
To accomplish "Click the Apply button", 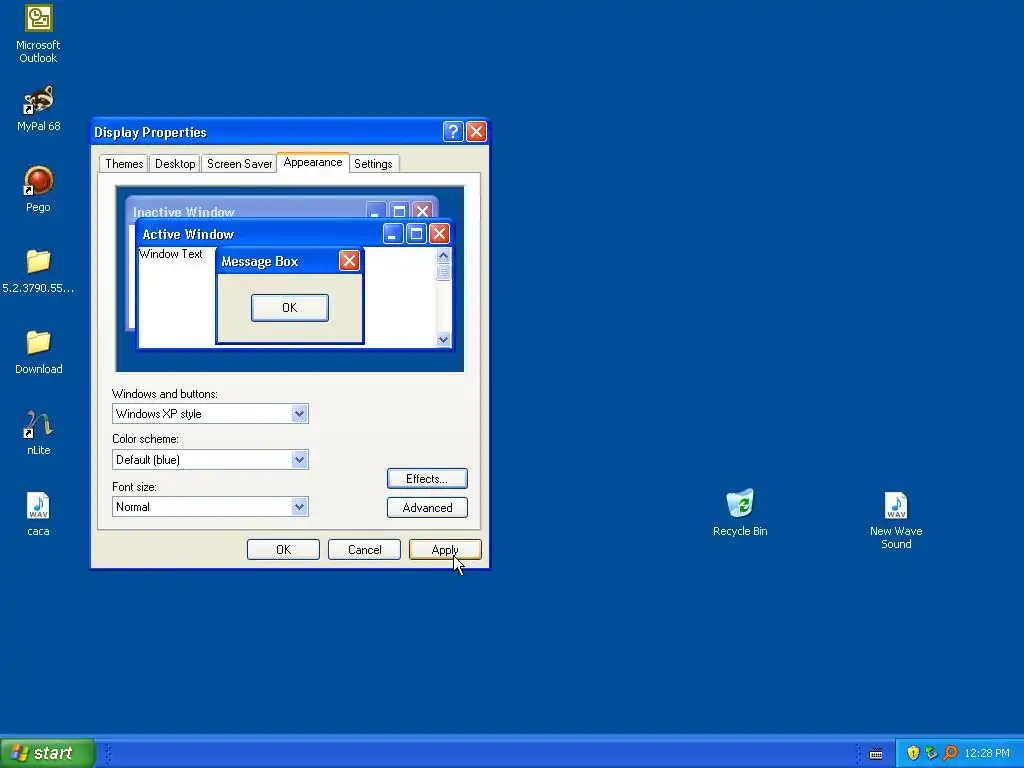I will pos(445,550).
